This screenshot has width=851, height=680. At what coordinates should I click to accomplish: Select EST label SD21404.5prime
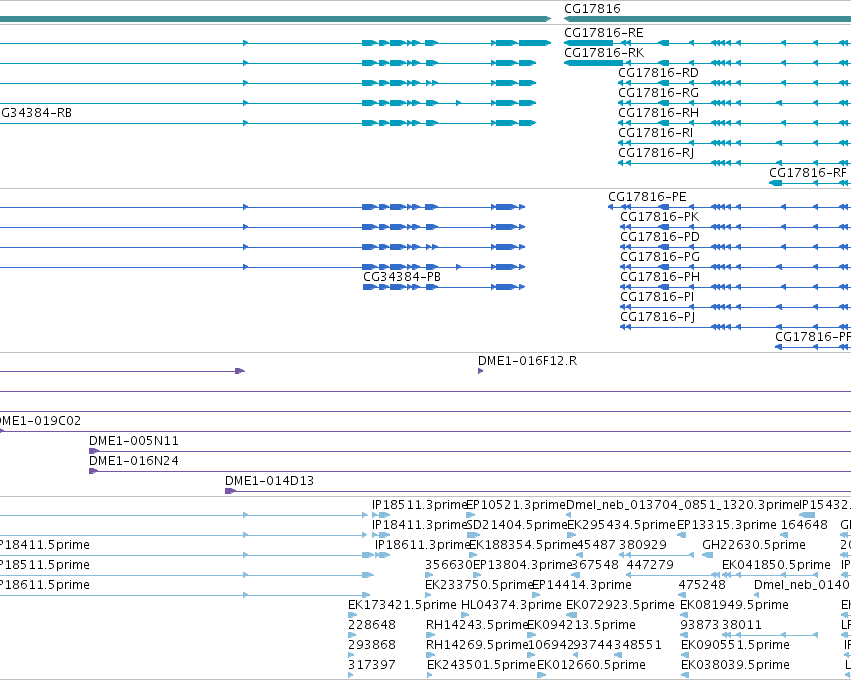click(517, 525)
